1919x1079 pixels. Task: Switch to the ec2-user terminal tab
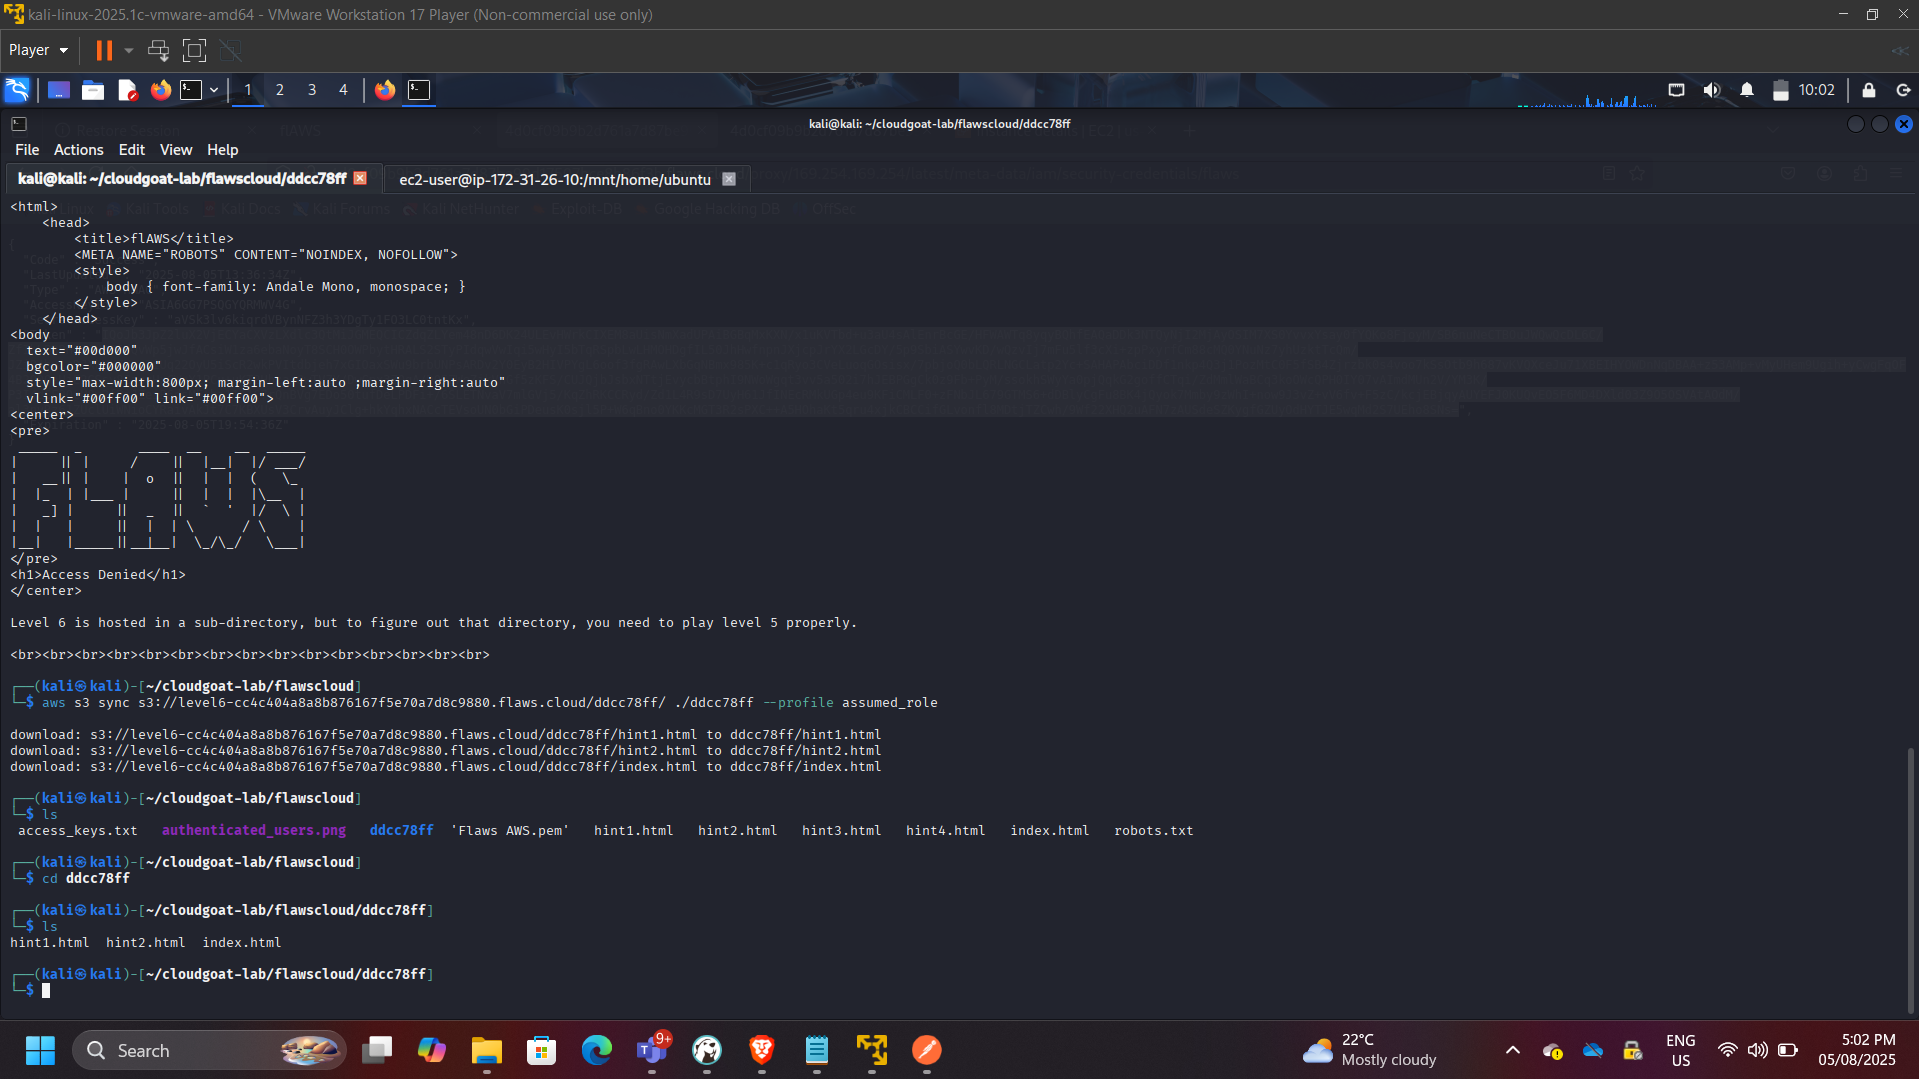556,179
